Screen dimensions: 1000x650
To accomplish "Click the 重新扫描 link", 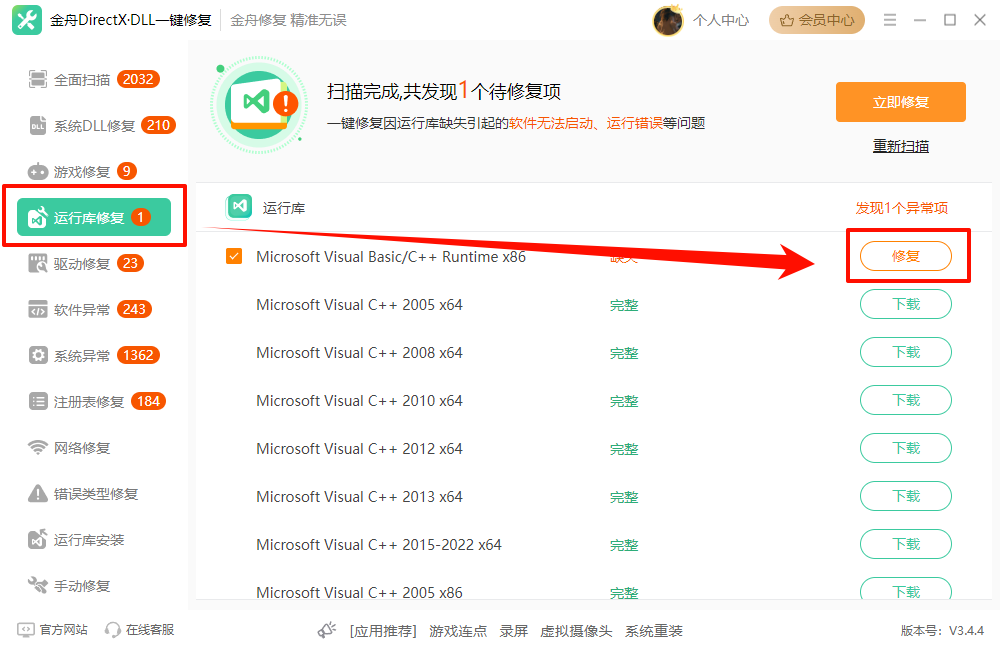I will click(x=901, y=146).
